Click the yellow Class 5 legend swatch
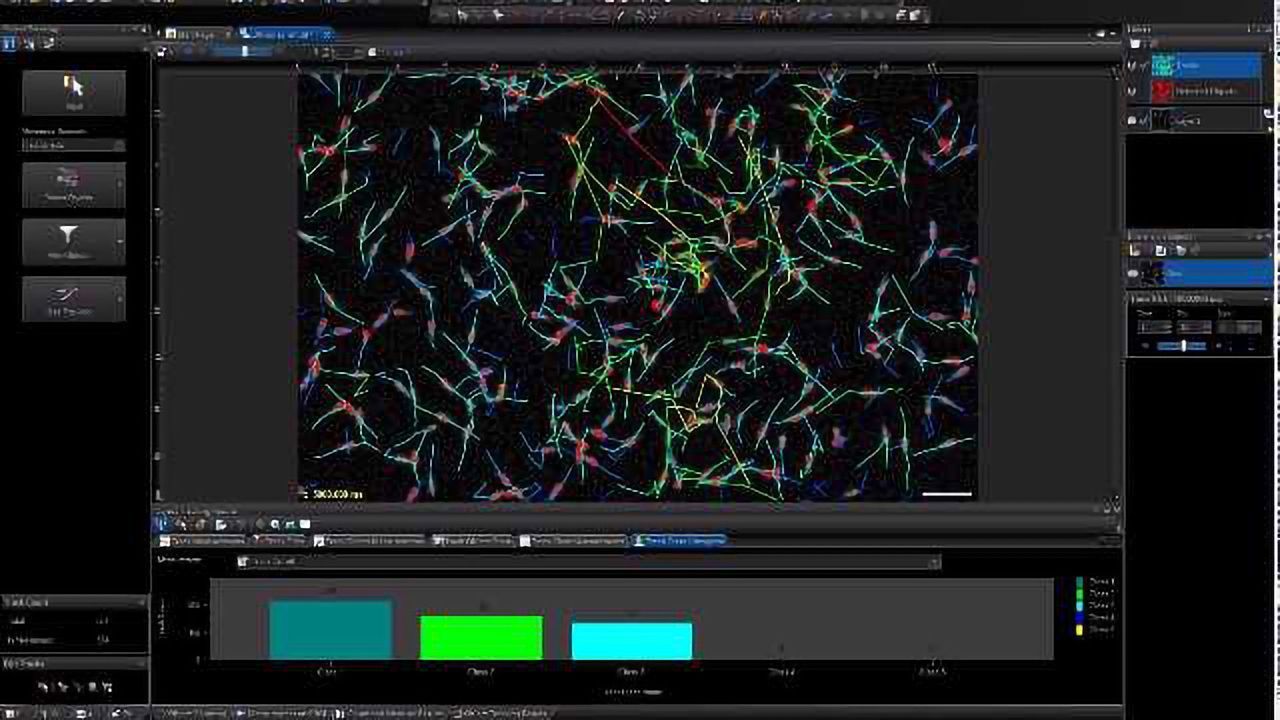The image size is (1280, 720). pyautogui.click(x=1079, y=630)
